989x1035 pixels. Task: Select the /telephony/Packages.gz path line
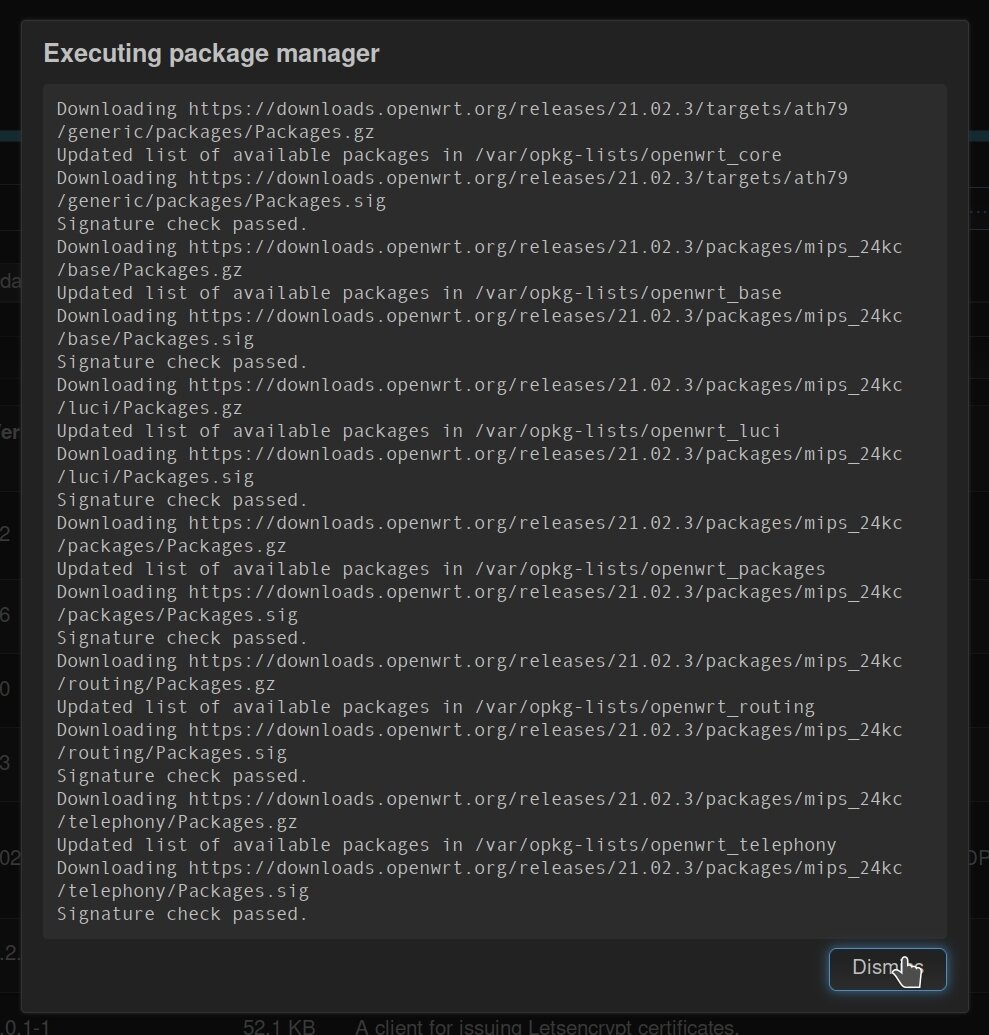click(177, 822)
